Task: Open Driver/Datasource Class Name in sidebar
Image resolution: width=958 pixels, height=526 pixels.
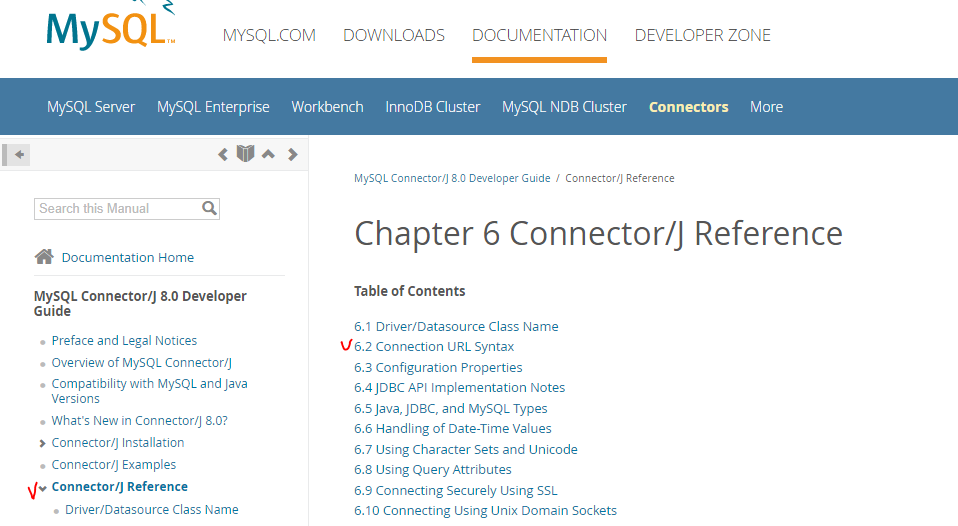Action: [x=152, y=510]
